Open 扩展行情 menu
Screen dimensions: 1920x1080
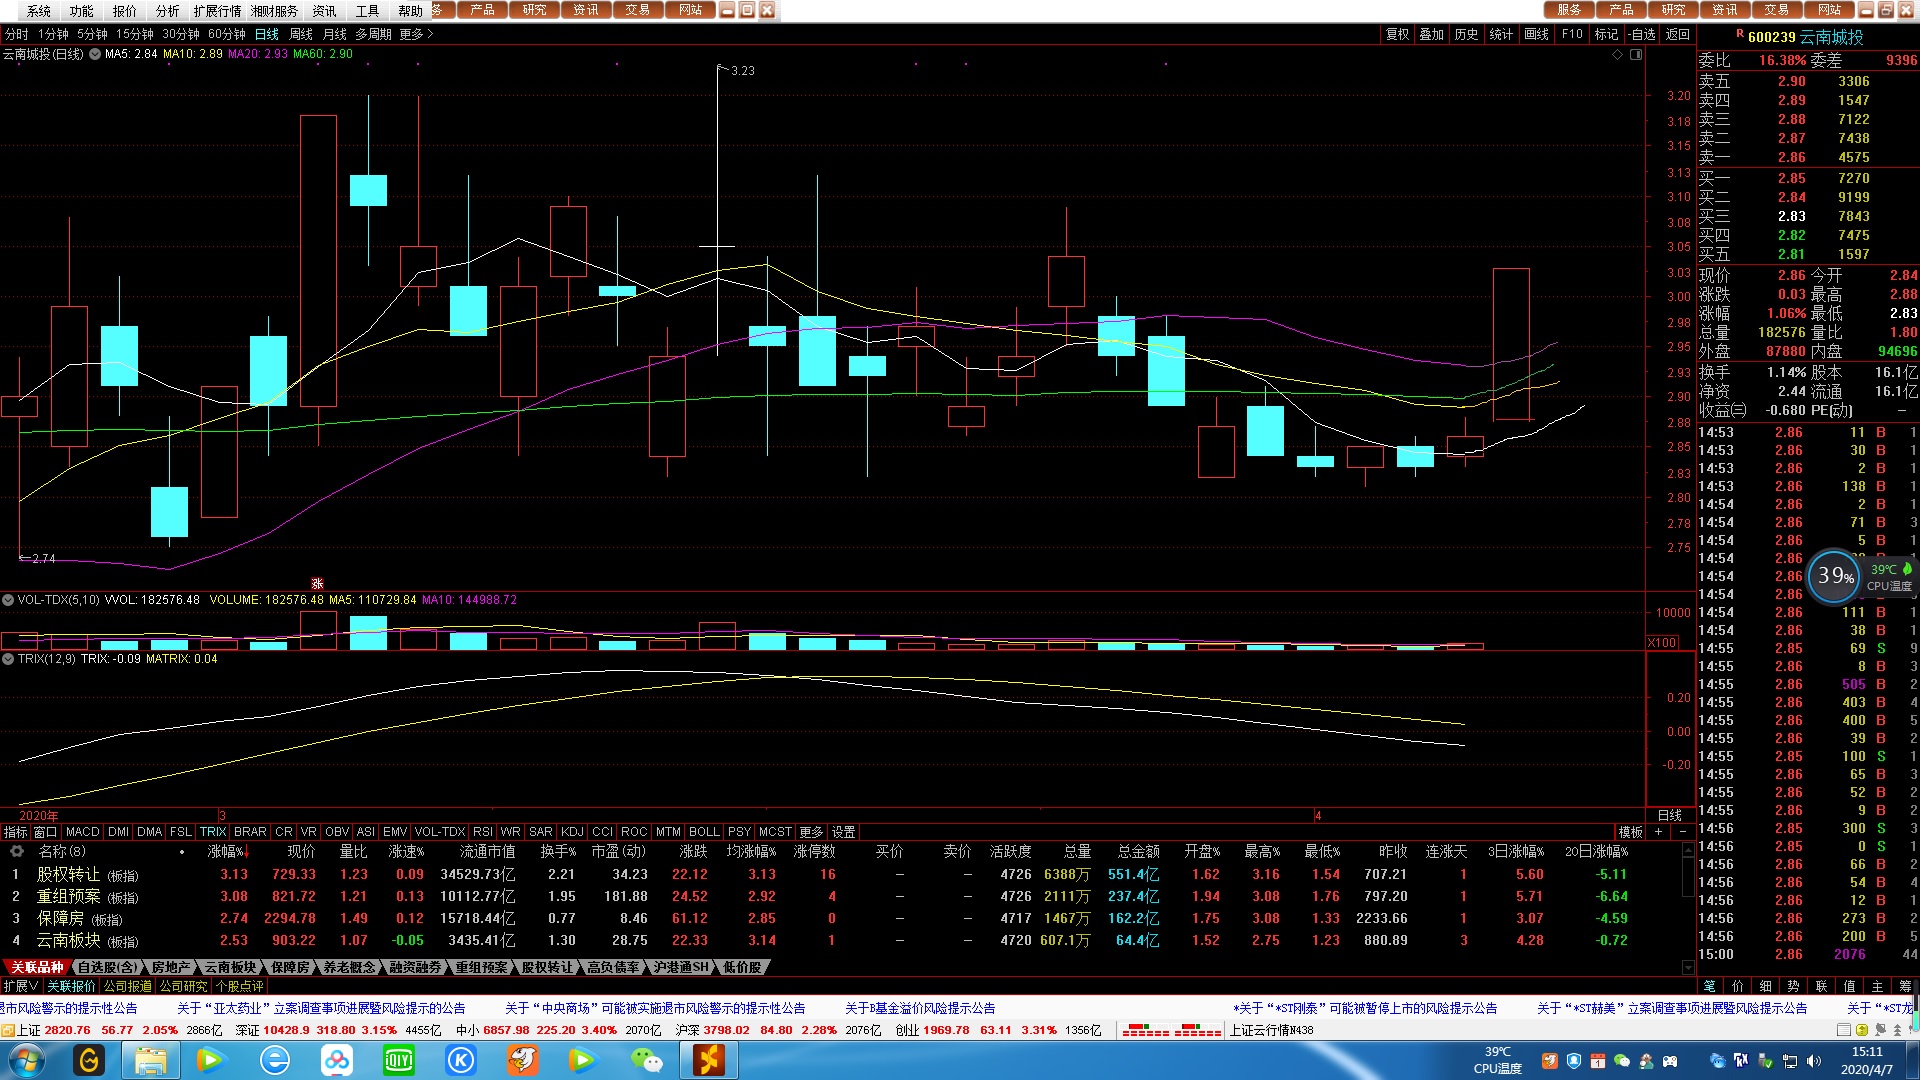click(217, 11)
